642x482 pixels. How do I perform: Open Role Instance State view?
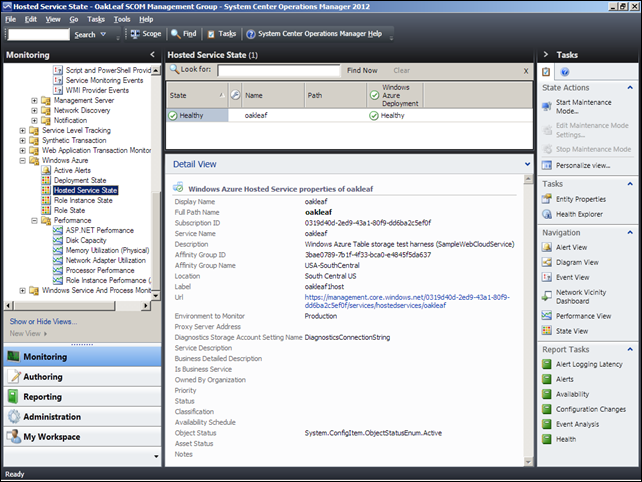(x=83, y=200)
